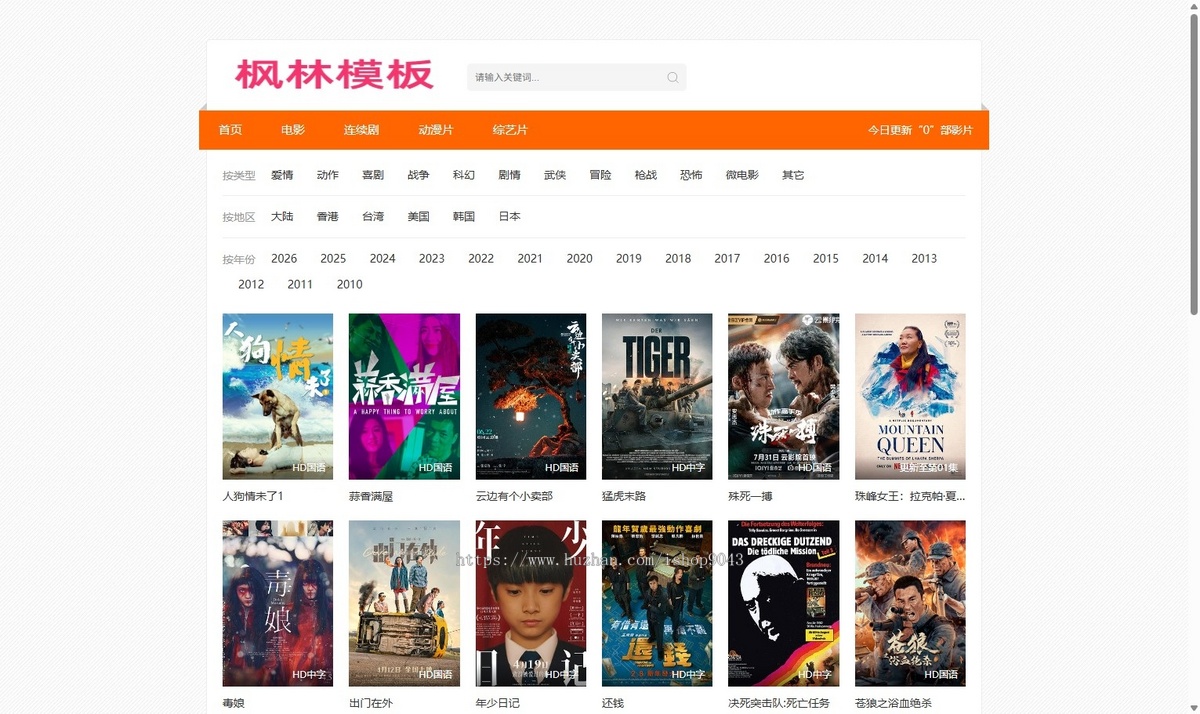This screenshot has height=714, width=1200.
Task: Select year 2019 filter
Action: 629,259
